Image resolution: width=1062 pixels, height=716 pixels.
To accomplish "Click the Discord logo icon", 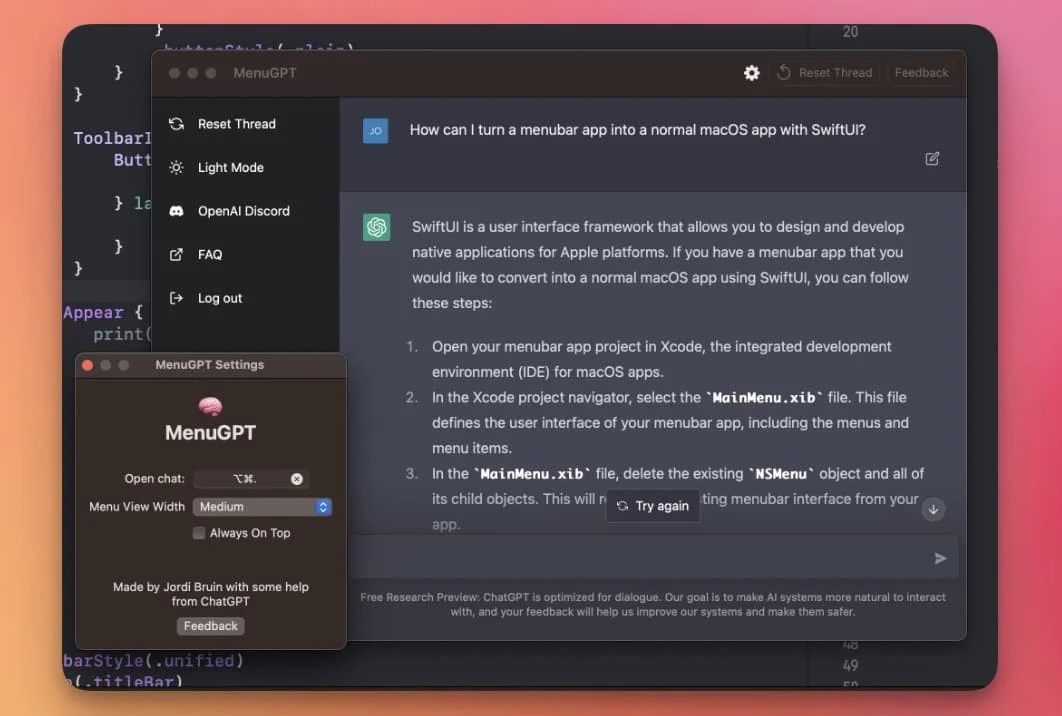I will coord(176,211).
